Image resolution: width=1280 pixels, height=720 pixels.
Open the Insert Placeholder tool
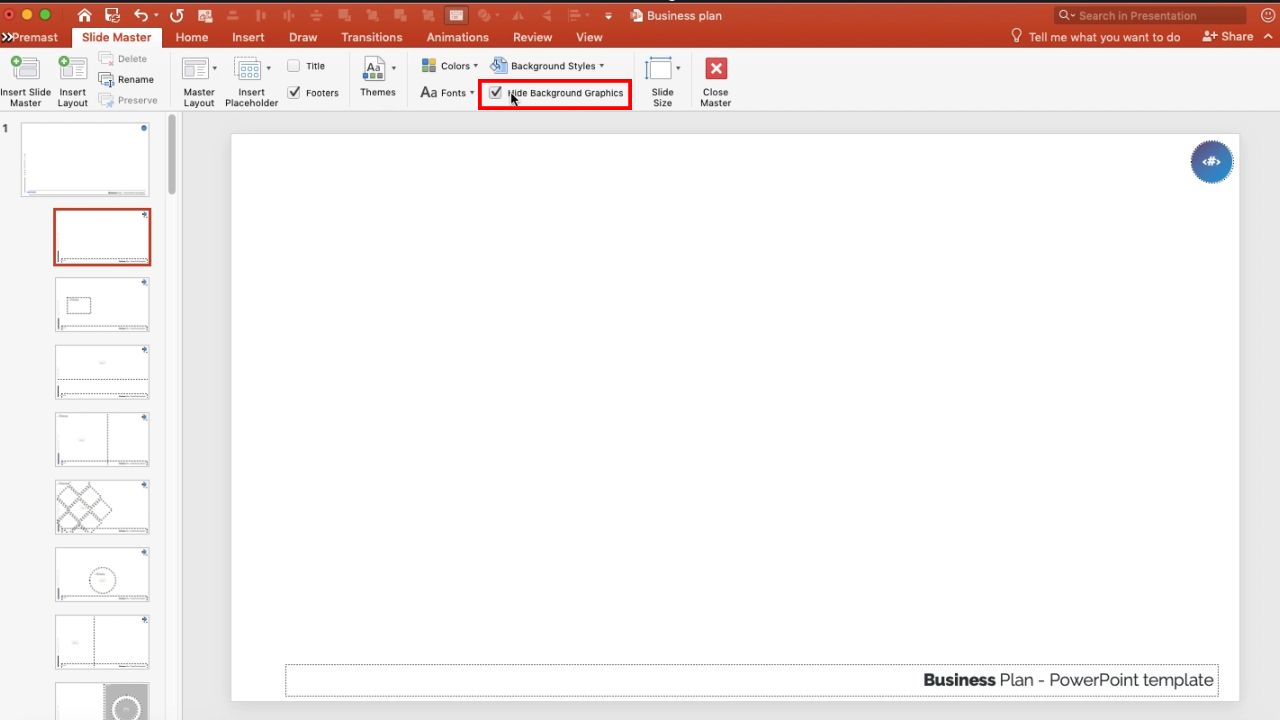tap(251, 80)
